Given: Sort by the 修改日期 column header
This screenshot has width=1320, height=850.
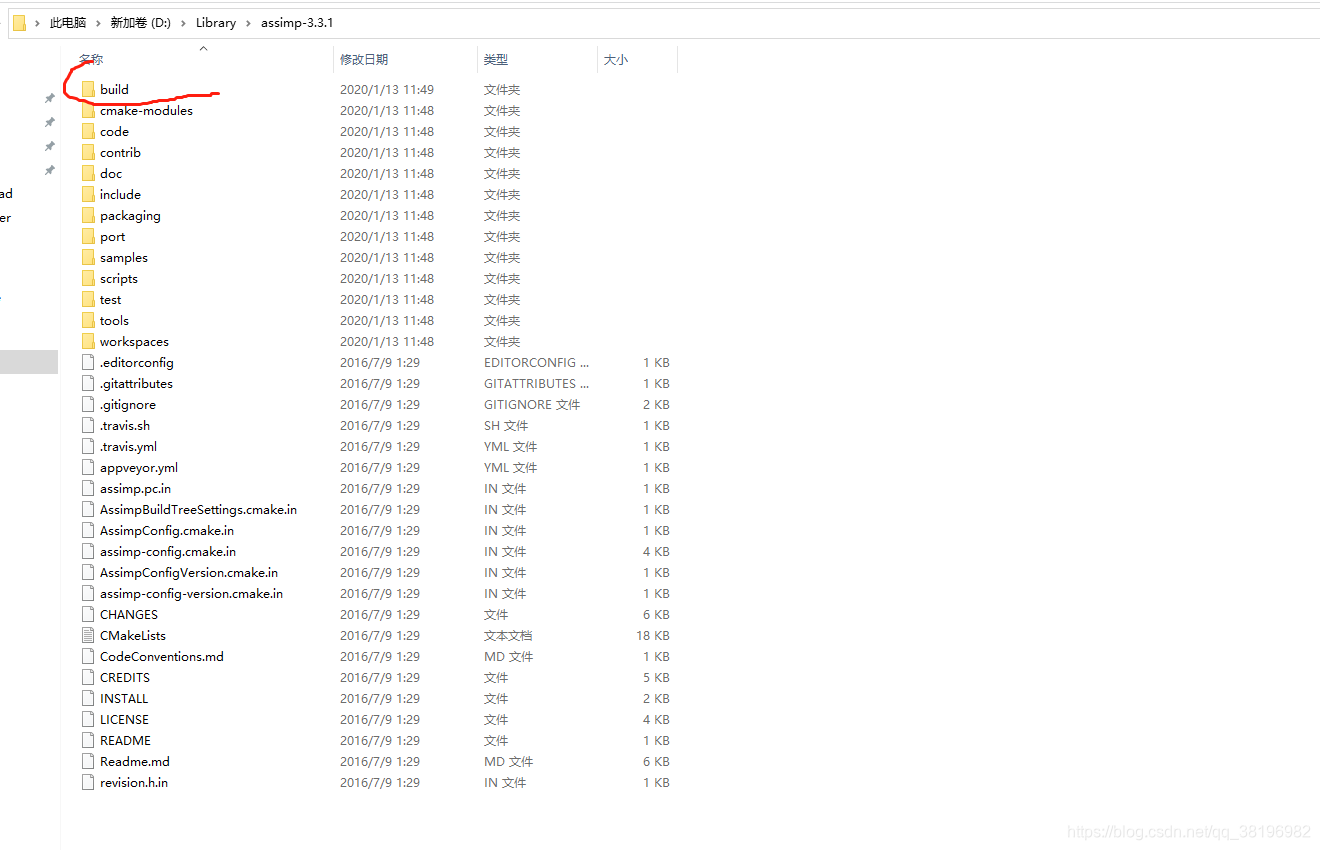Looking at the screenshot, I should click(365, 59).
